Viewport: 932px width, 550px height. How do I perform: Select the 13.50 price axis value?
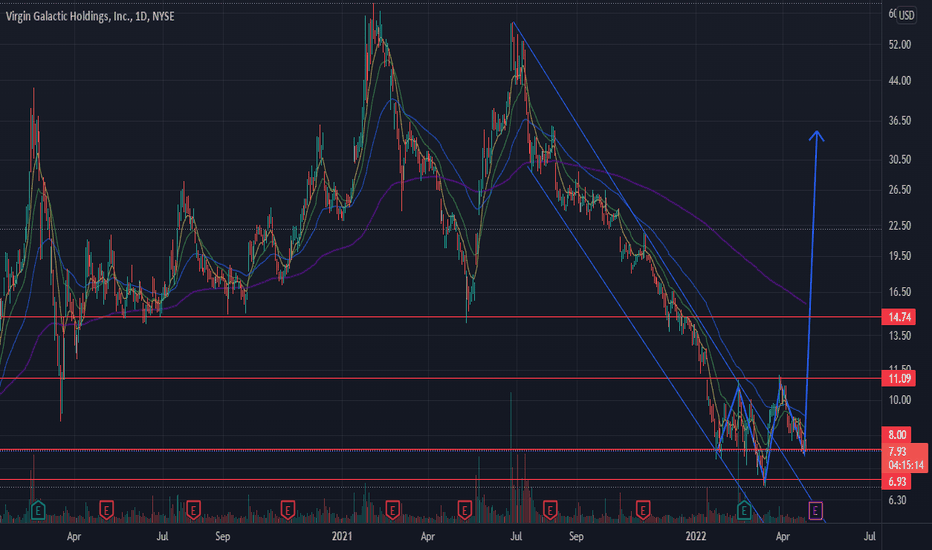coord(899,336)
